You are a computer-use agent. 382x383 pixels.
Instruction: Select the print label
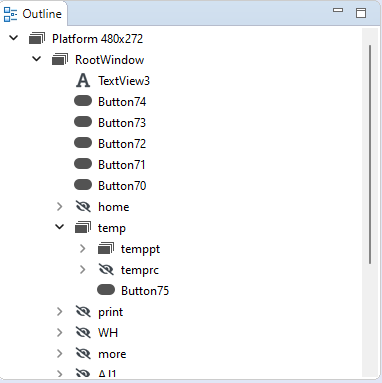(x=111, y=312)
